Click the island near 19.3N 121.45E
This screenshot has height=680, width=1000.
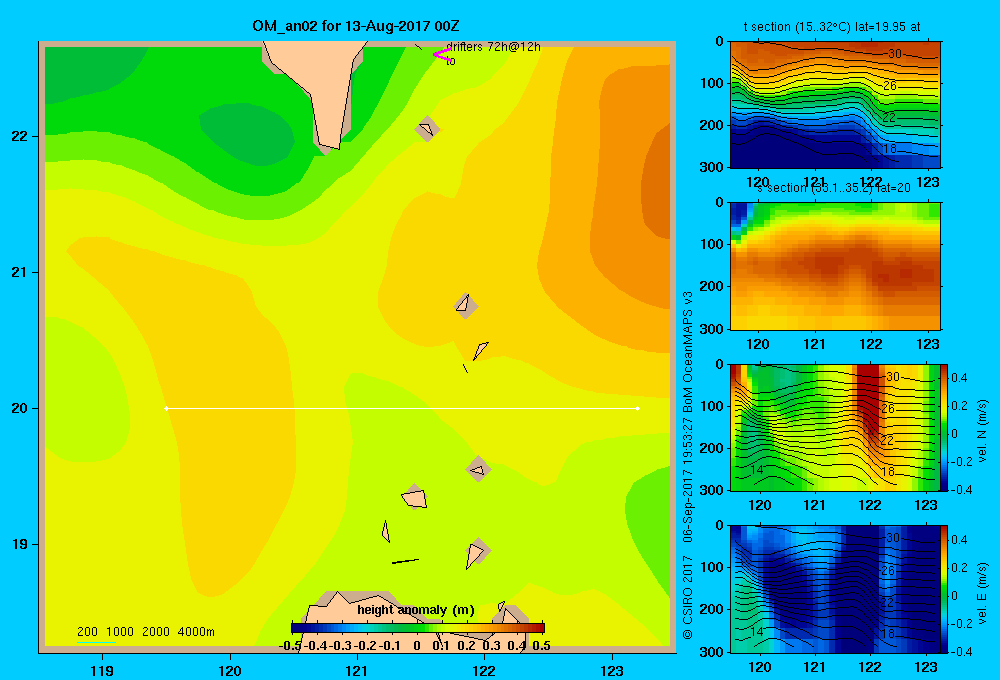[x=415, y=497]
